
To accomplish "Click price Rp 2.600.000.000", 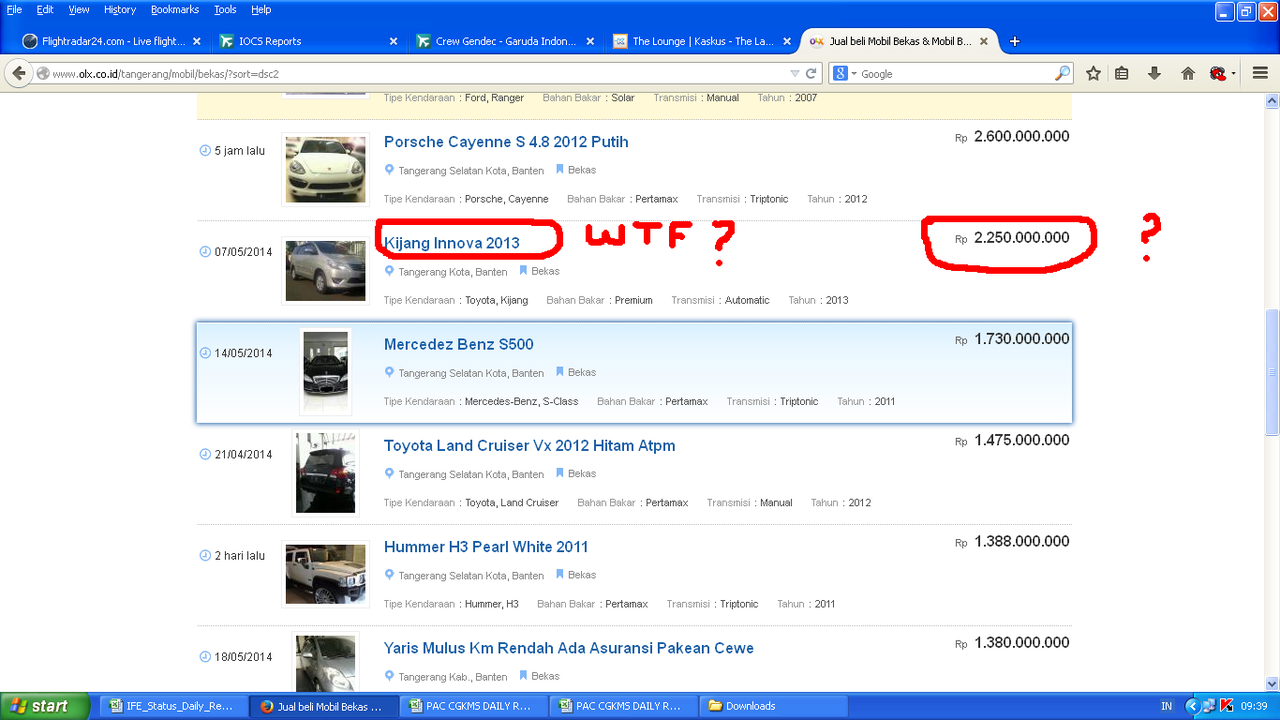I will point(1012,137).
